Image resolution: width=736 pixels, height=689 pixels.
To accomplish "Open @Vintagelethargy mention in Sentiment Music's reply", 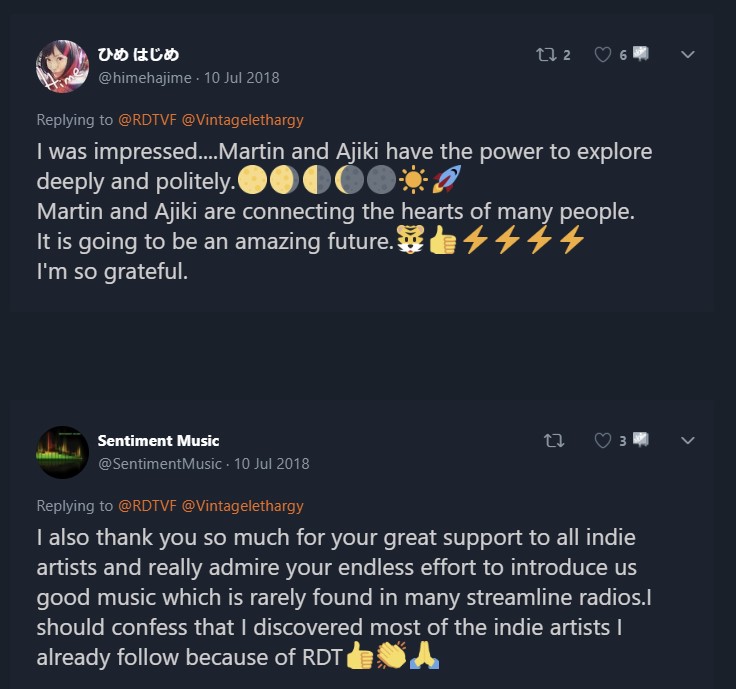I will [242, 505].
